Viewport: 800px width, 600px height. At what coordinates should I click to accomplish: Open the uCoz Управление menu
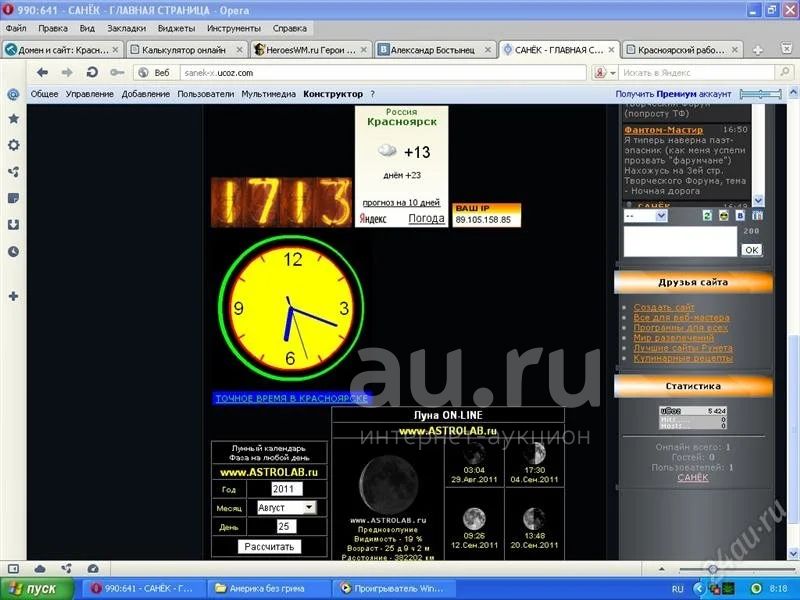[x=90, y=94]
